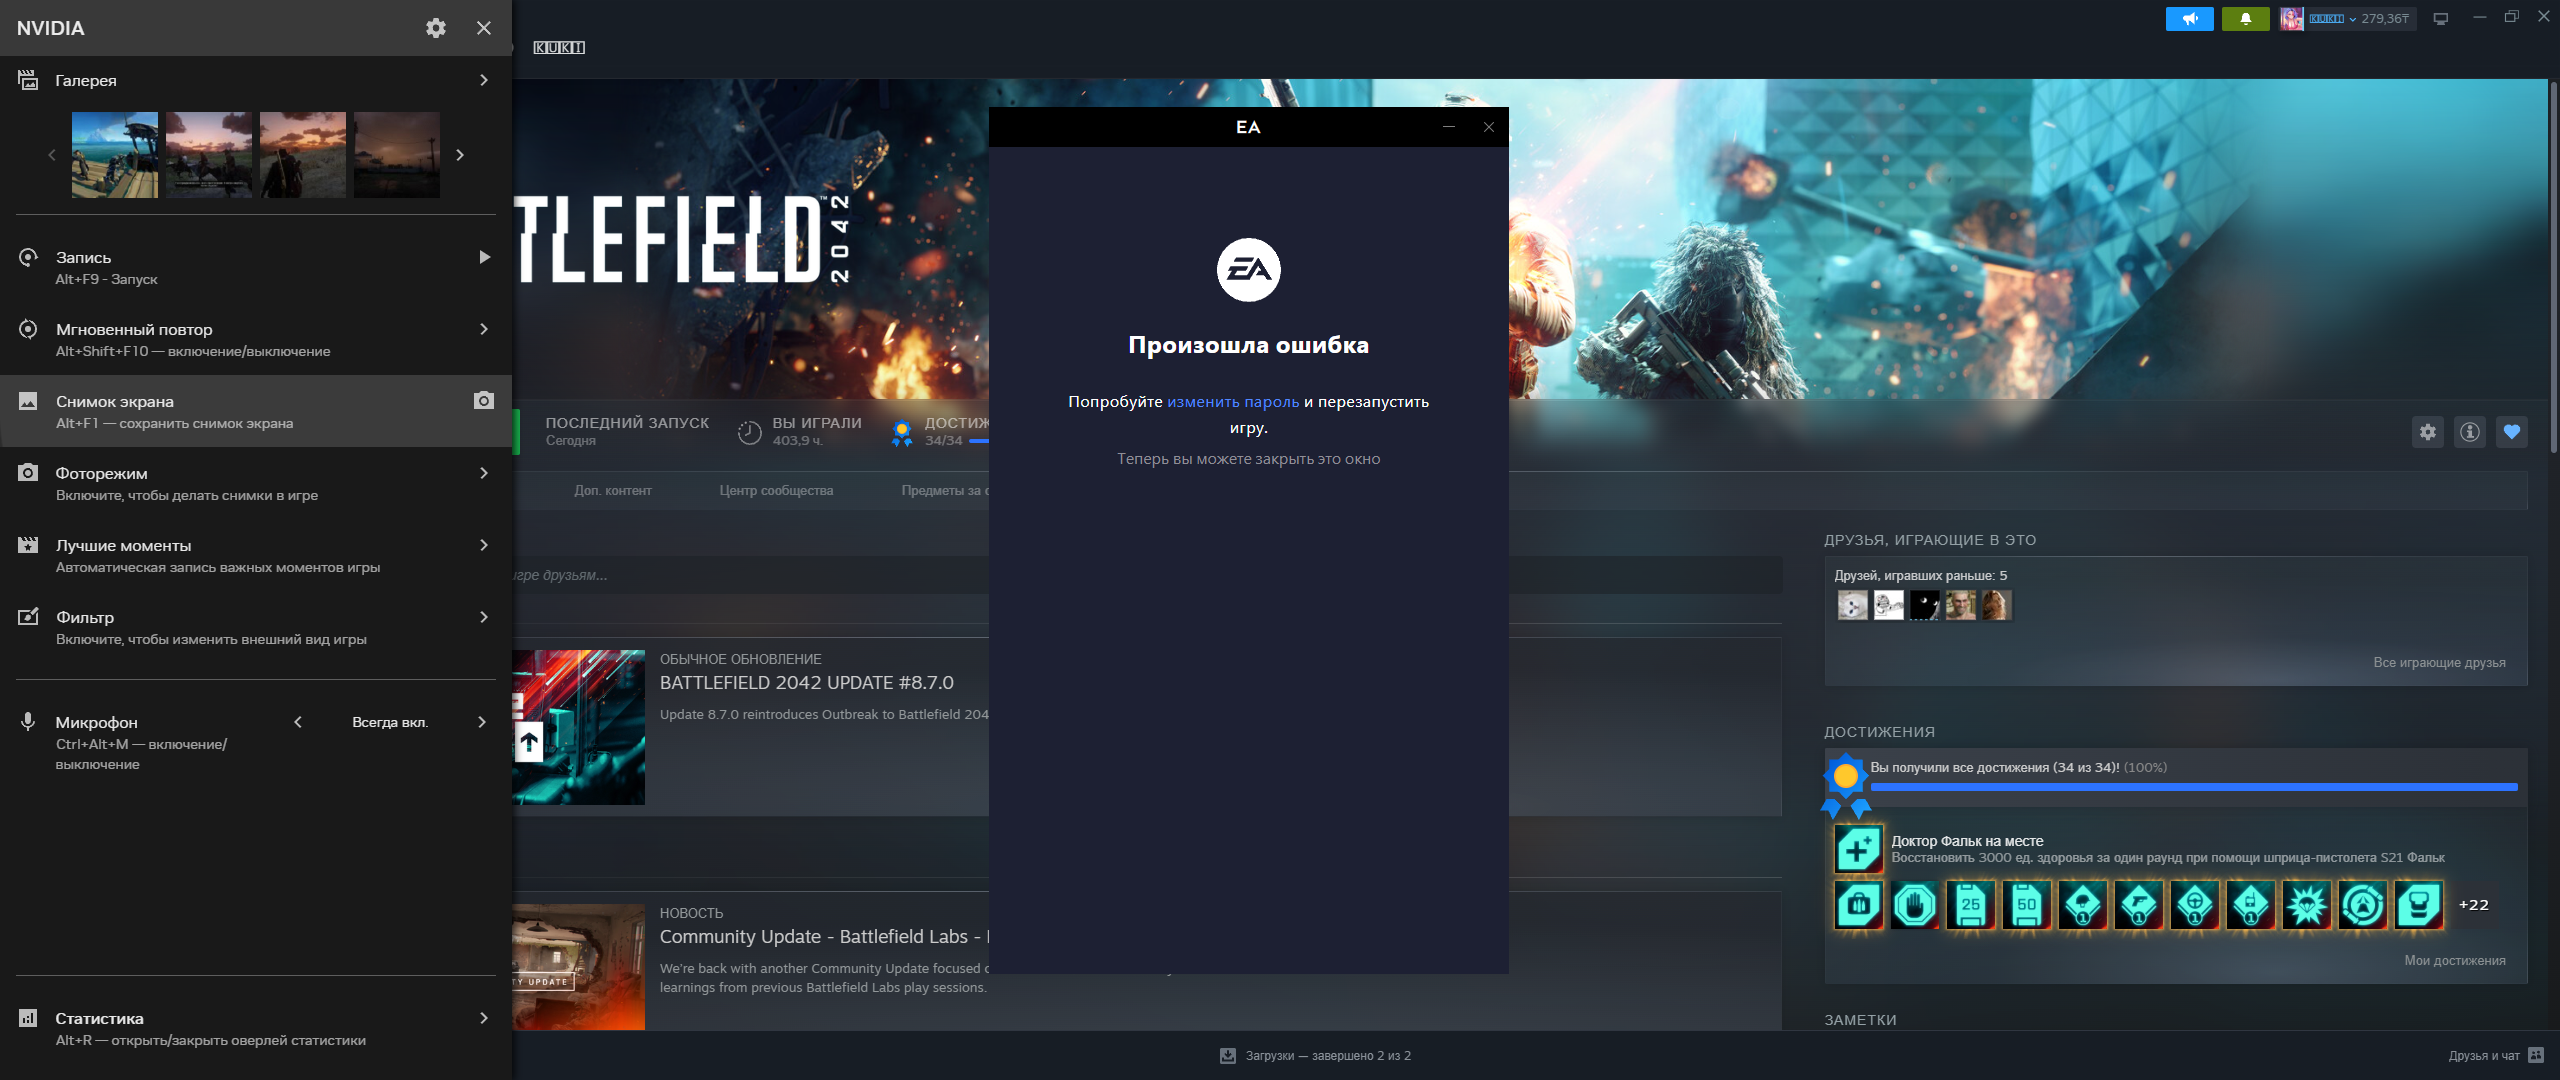
Task: Take screenshot with camera icon
Action: pyautogui.click(x=484, y=400)
